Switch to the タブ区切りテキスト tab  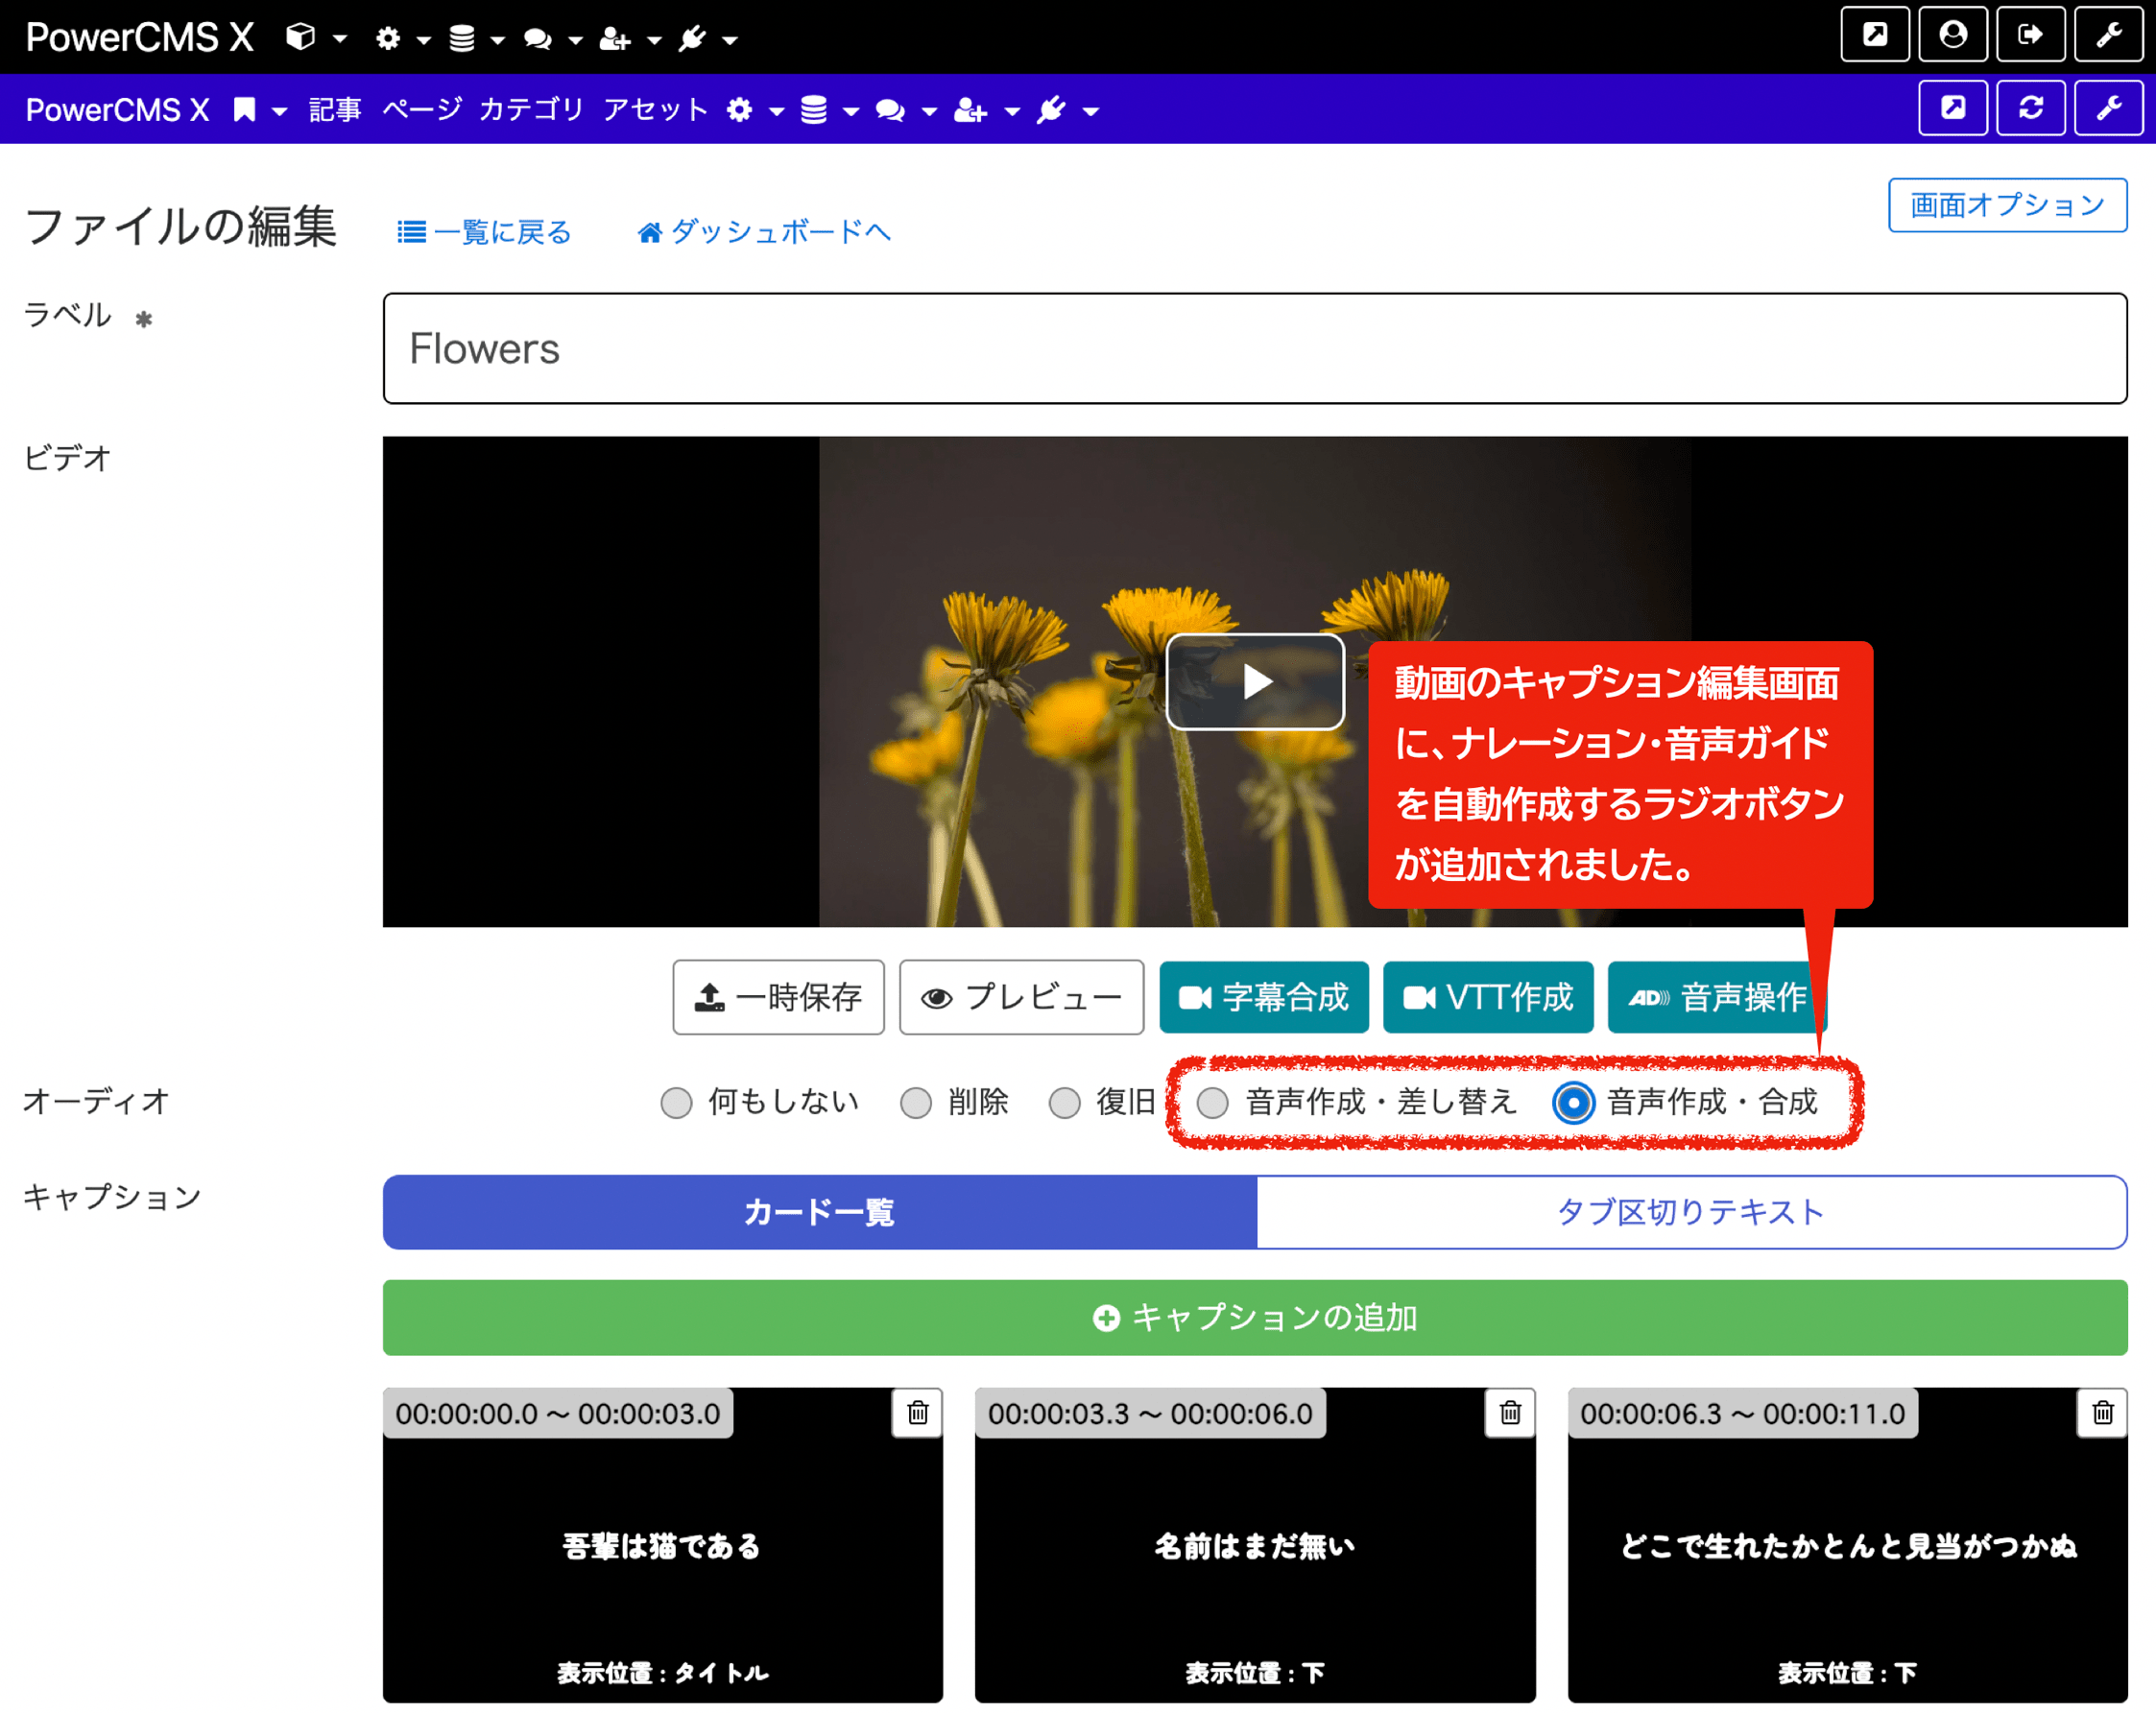(1690, 1212)
